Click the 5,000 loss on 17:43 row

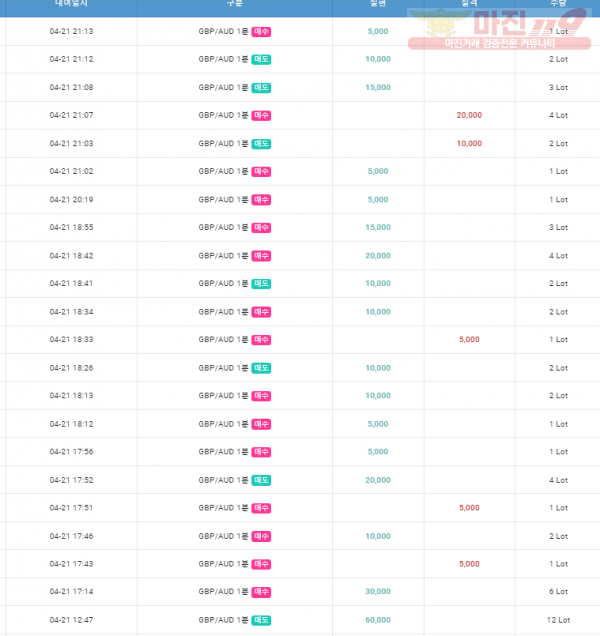pyautogui.click(x=469, y=564)
